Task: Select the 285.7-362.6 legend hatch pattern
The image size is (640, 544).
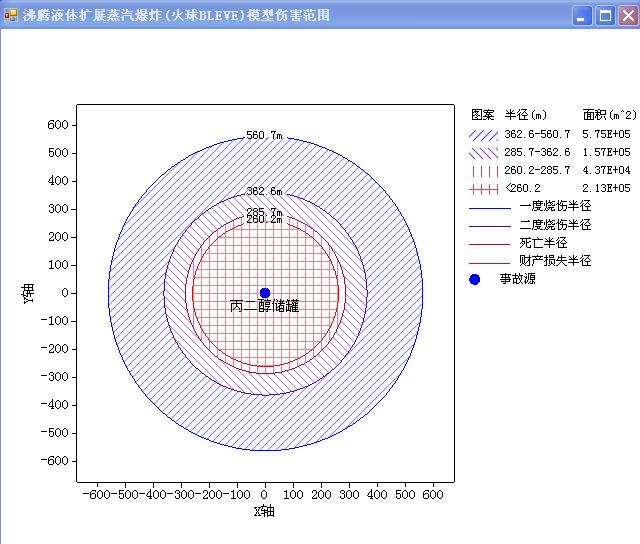Action: click(x=483, y=153)
